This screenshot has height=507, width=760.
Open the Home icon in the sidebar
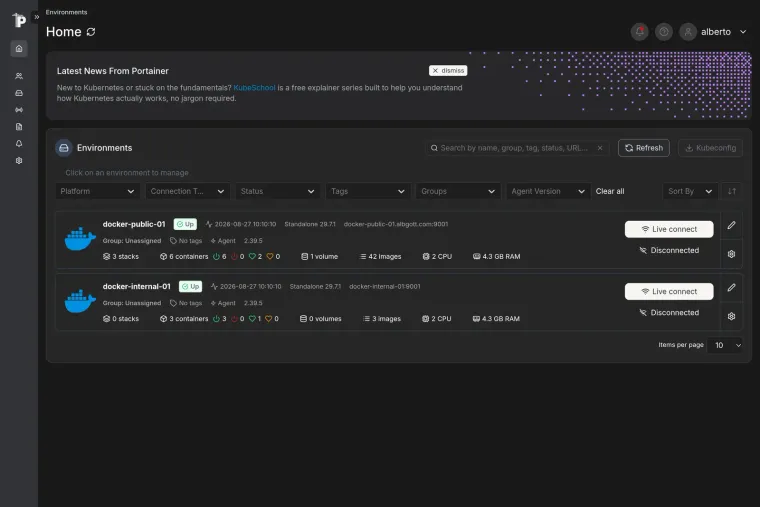[x=19, y=48]
